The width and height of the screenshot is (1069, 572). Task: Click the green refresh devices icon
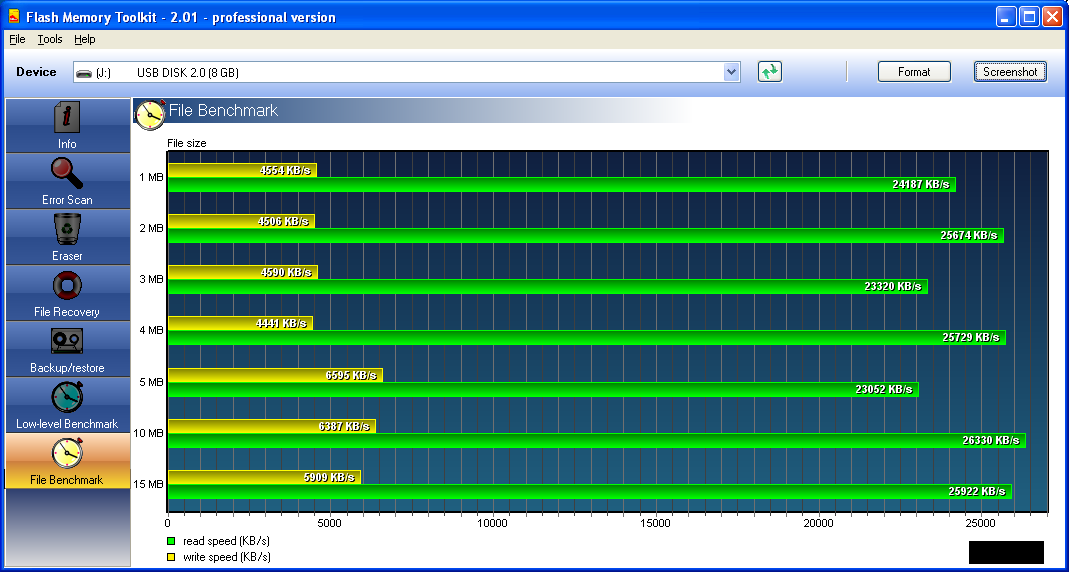click(x=770, y=72)
